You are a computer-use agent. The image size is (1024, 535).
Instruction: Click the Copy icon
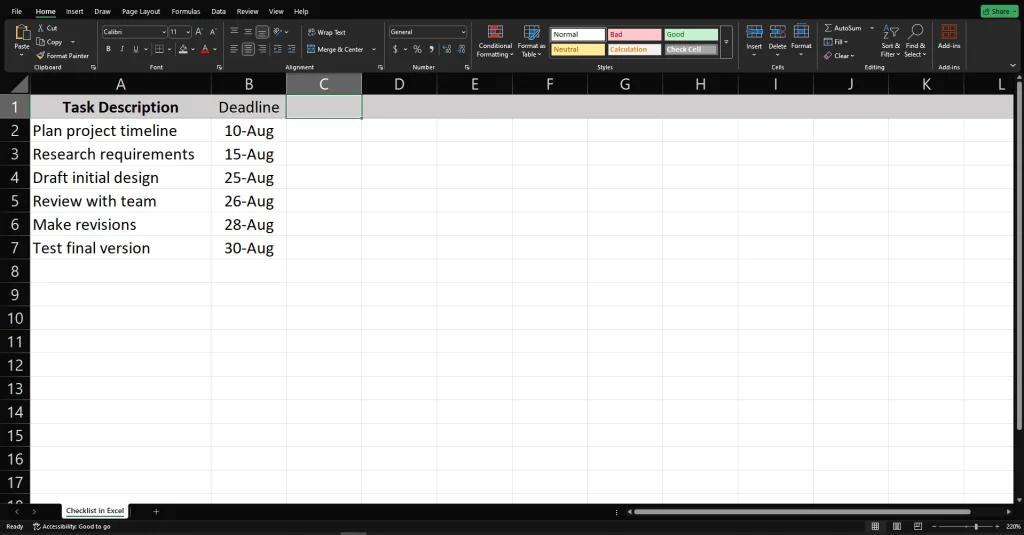pyautogui.click(x=40, y=42)
